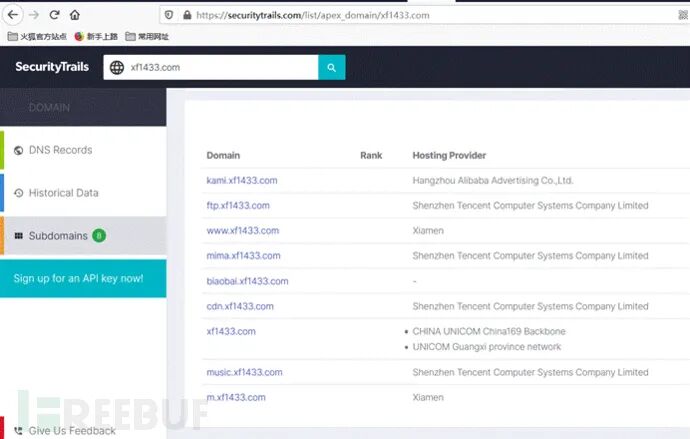The height and width of the screenshot is (439, 690).
Task: Click the Rank column header
Action: [371, 155]
